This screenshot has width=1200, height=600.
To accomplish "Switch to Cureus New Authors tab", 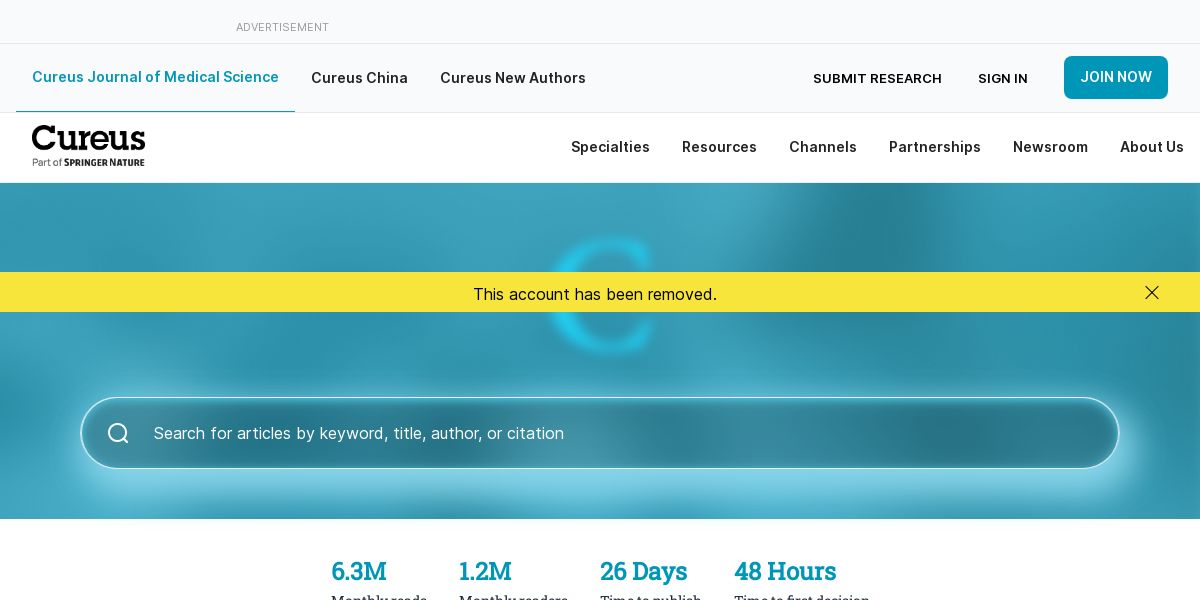I will (x=513, y=78).
